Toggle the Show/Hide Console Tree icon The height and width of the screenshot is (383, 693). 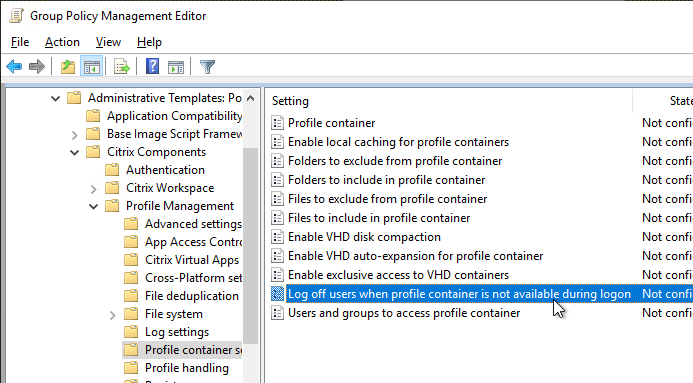point(91,67)
